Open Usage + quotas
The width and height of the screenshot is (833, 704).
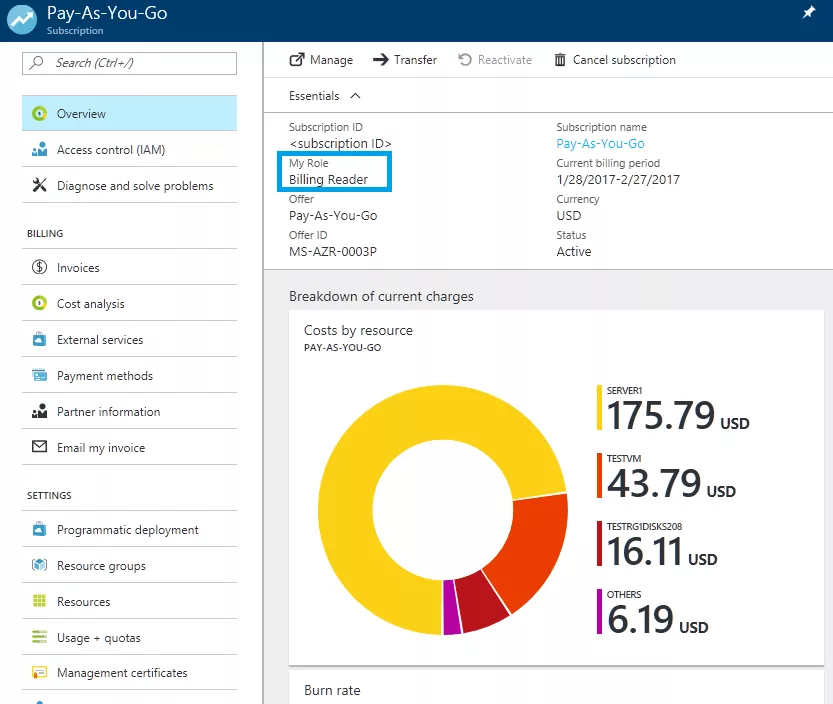[129, 637]
